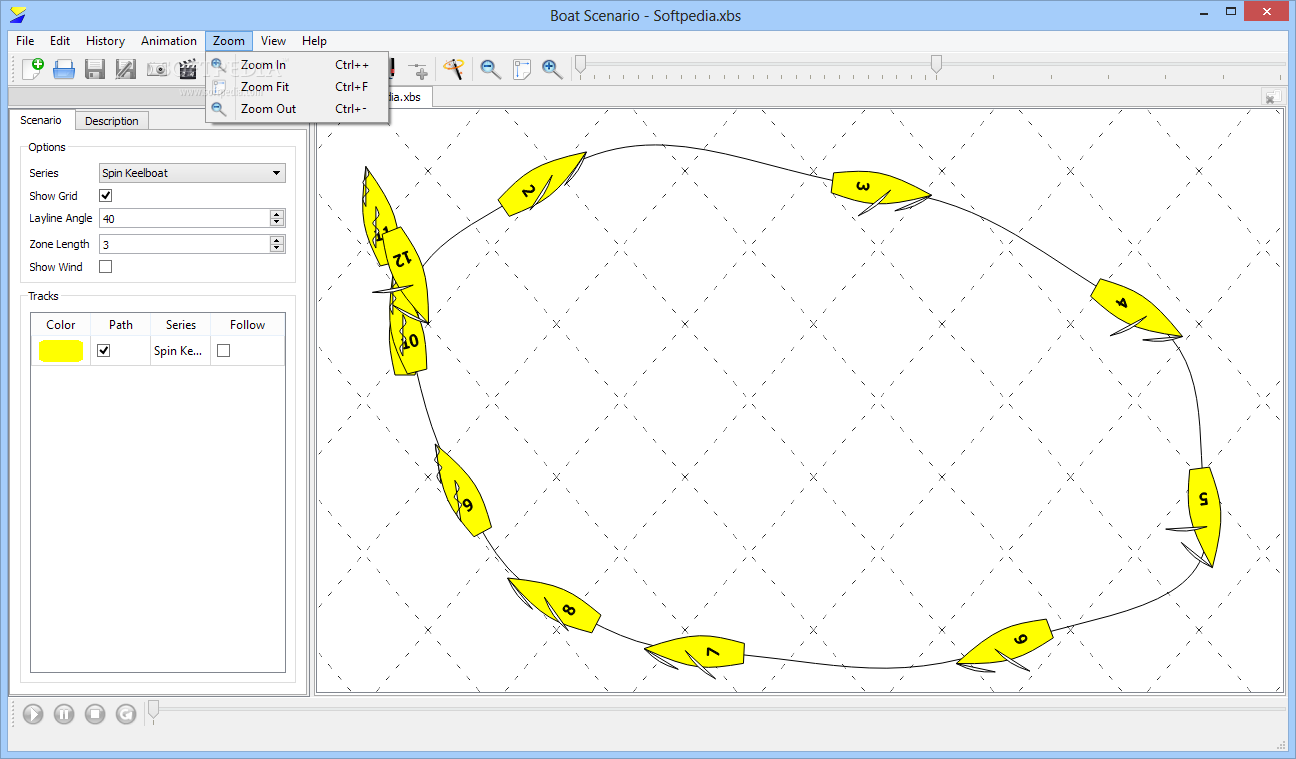Viewport: 1296px width, 759px height.
Task: Enable the Follow checkbox in Tracks
Action: (223, 351)
